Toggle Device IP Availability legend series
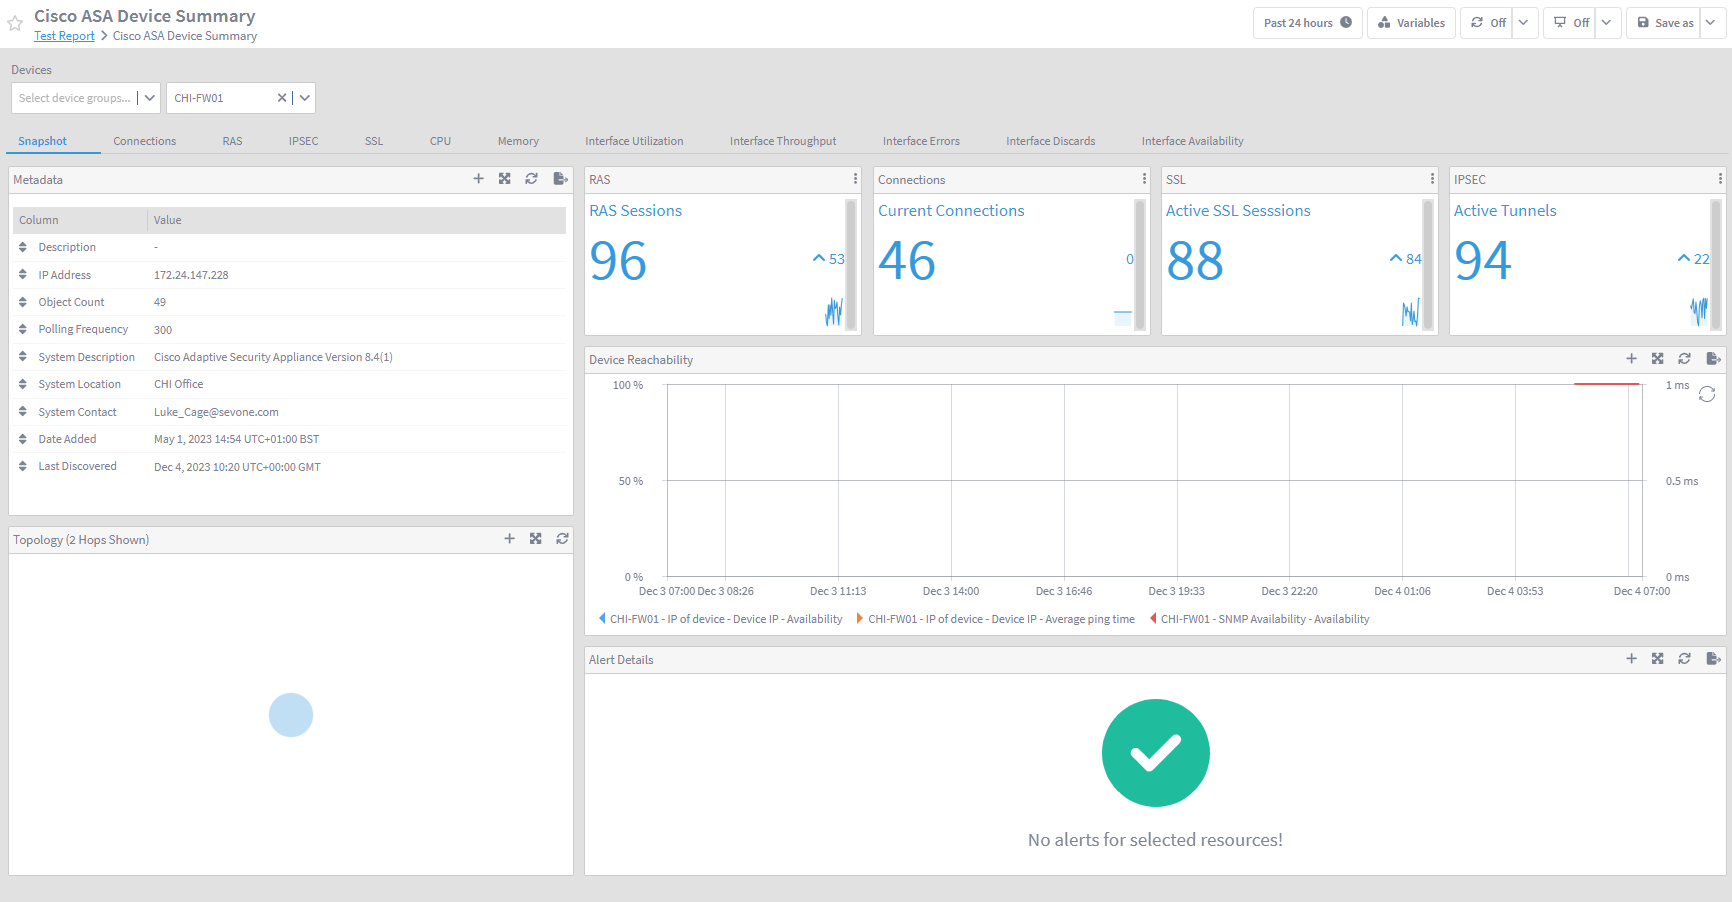Image resolution: width=1732 pixels, height=902 pixels. coord(720,619)
